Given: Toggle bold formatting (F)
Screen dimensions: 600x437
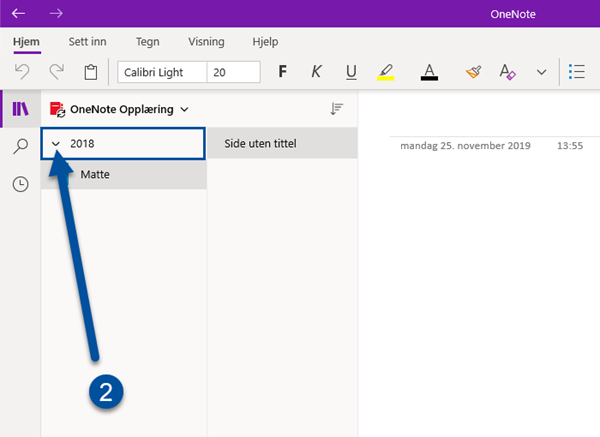Looking at the screenshot, I should [x=282, y=72].
